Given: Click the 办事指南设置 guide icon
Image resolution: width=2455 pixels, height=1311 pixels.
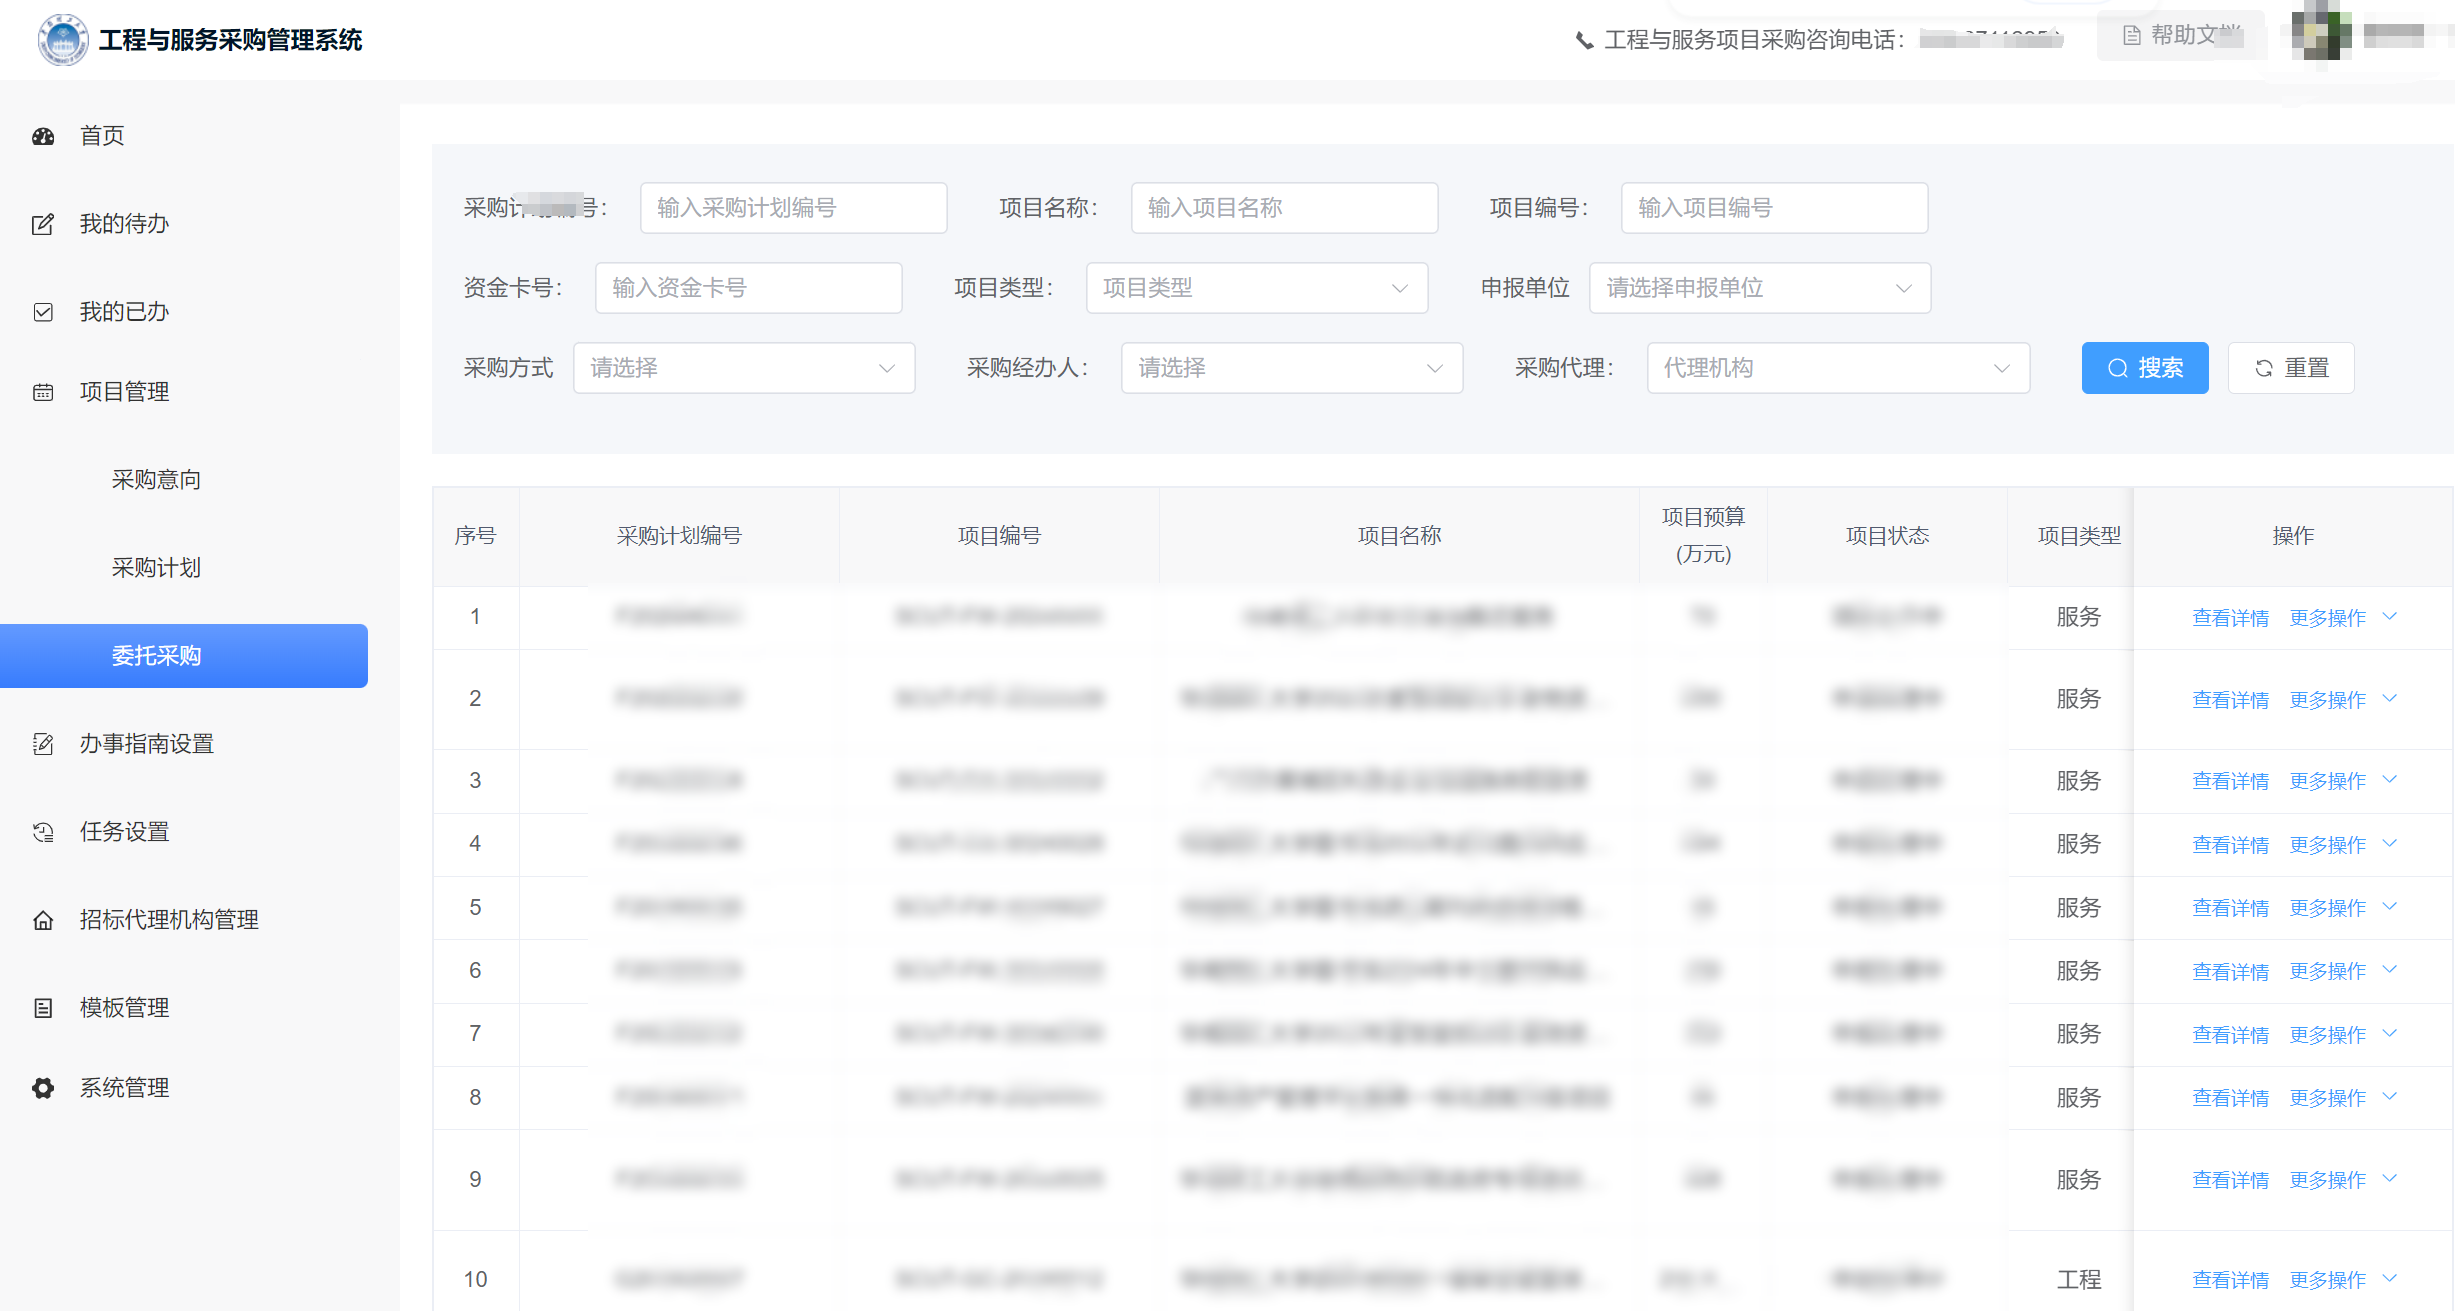Looking at the screenshot, I should click(44, 743).
